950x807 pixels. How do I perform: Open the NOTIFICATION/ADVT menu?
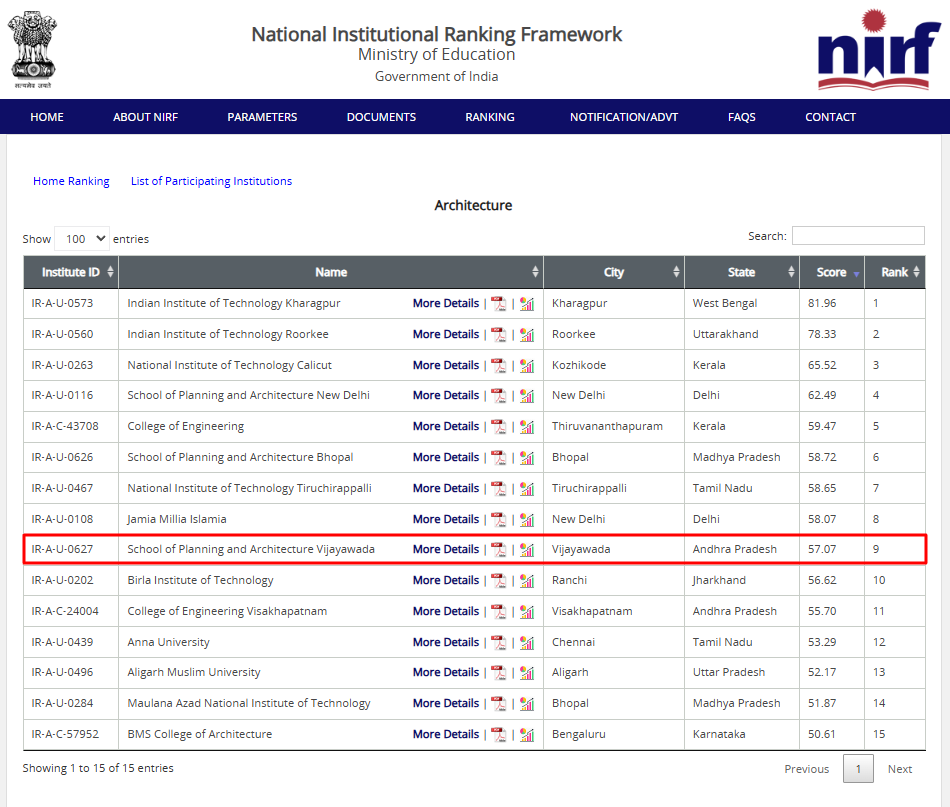(624, 117)
